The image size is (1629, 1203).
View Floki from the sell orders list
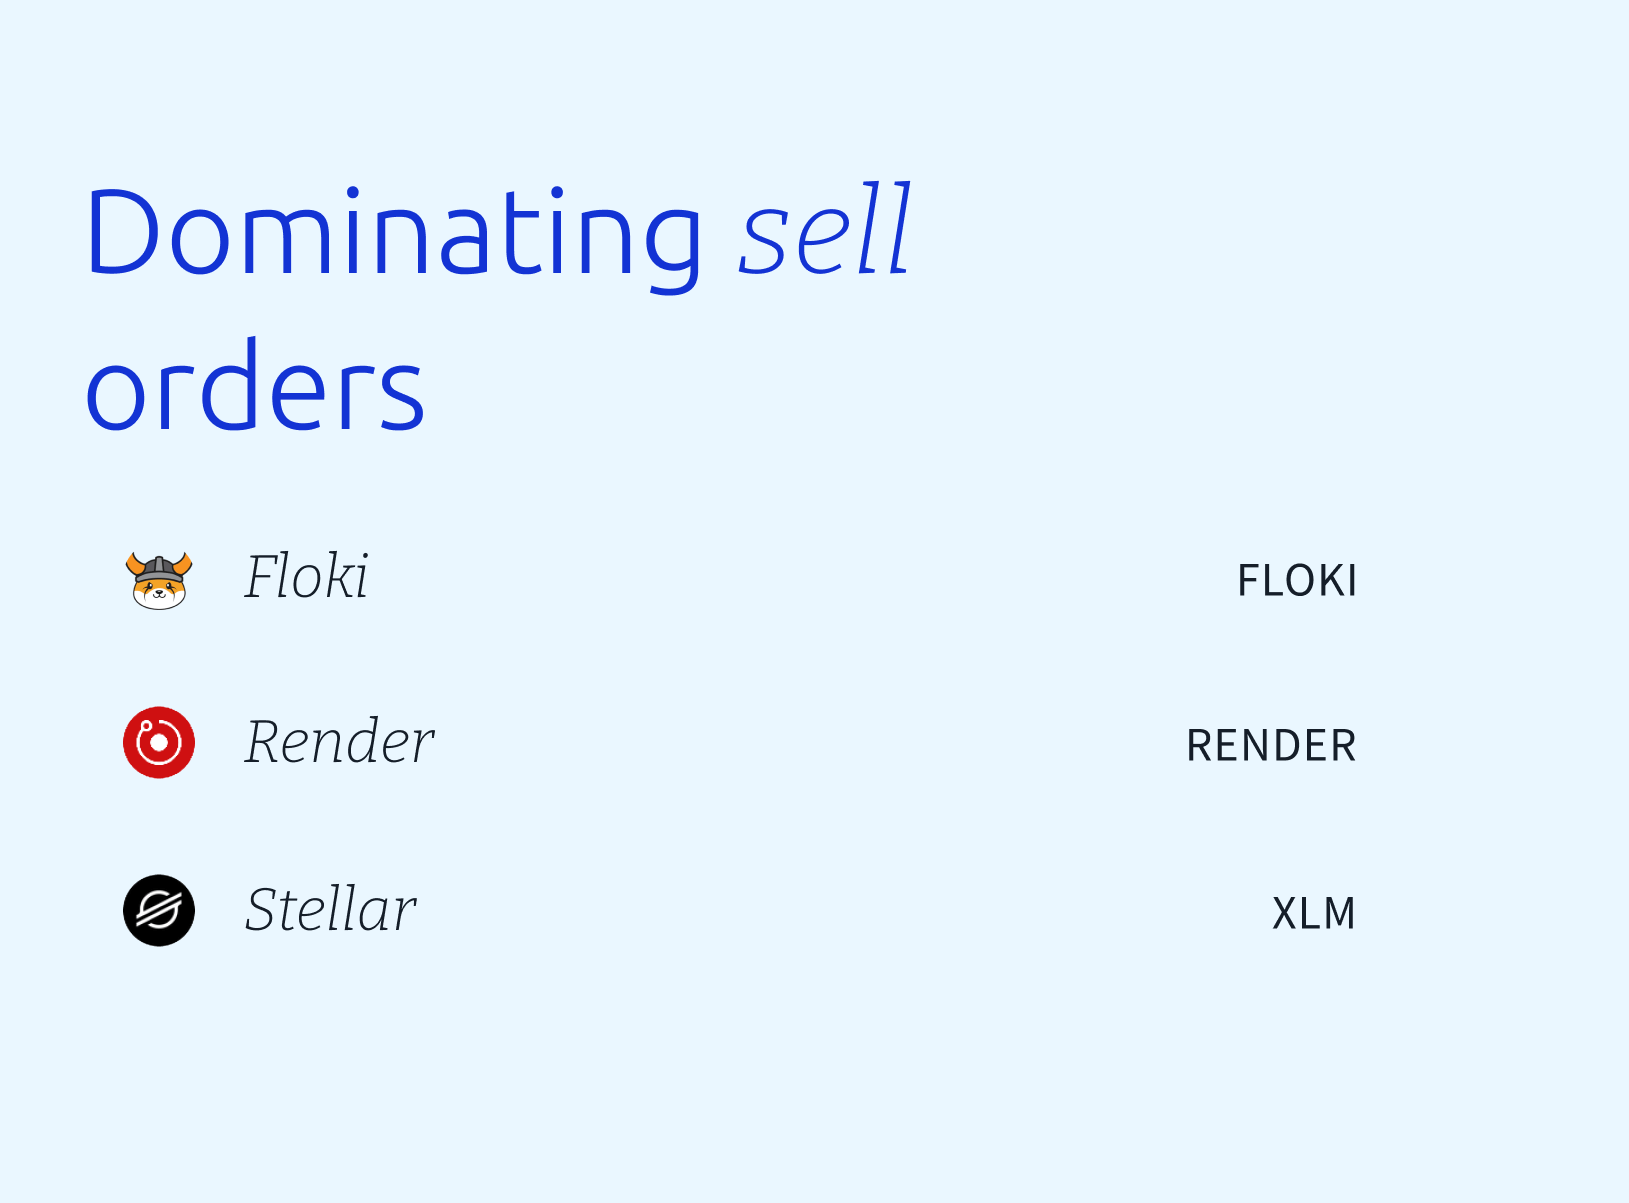click(x=740, y=580)
